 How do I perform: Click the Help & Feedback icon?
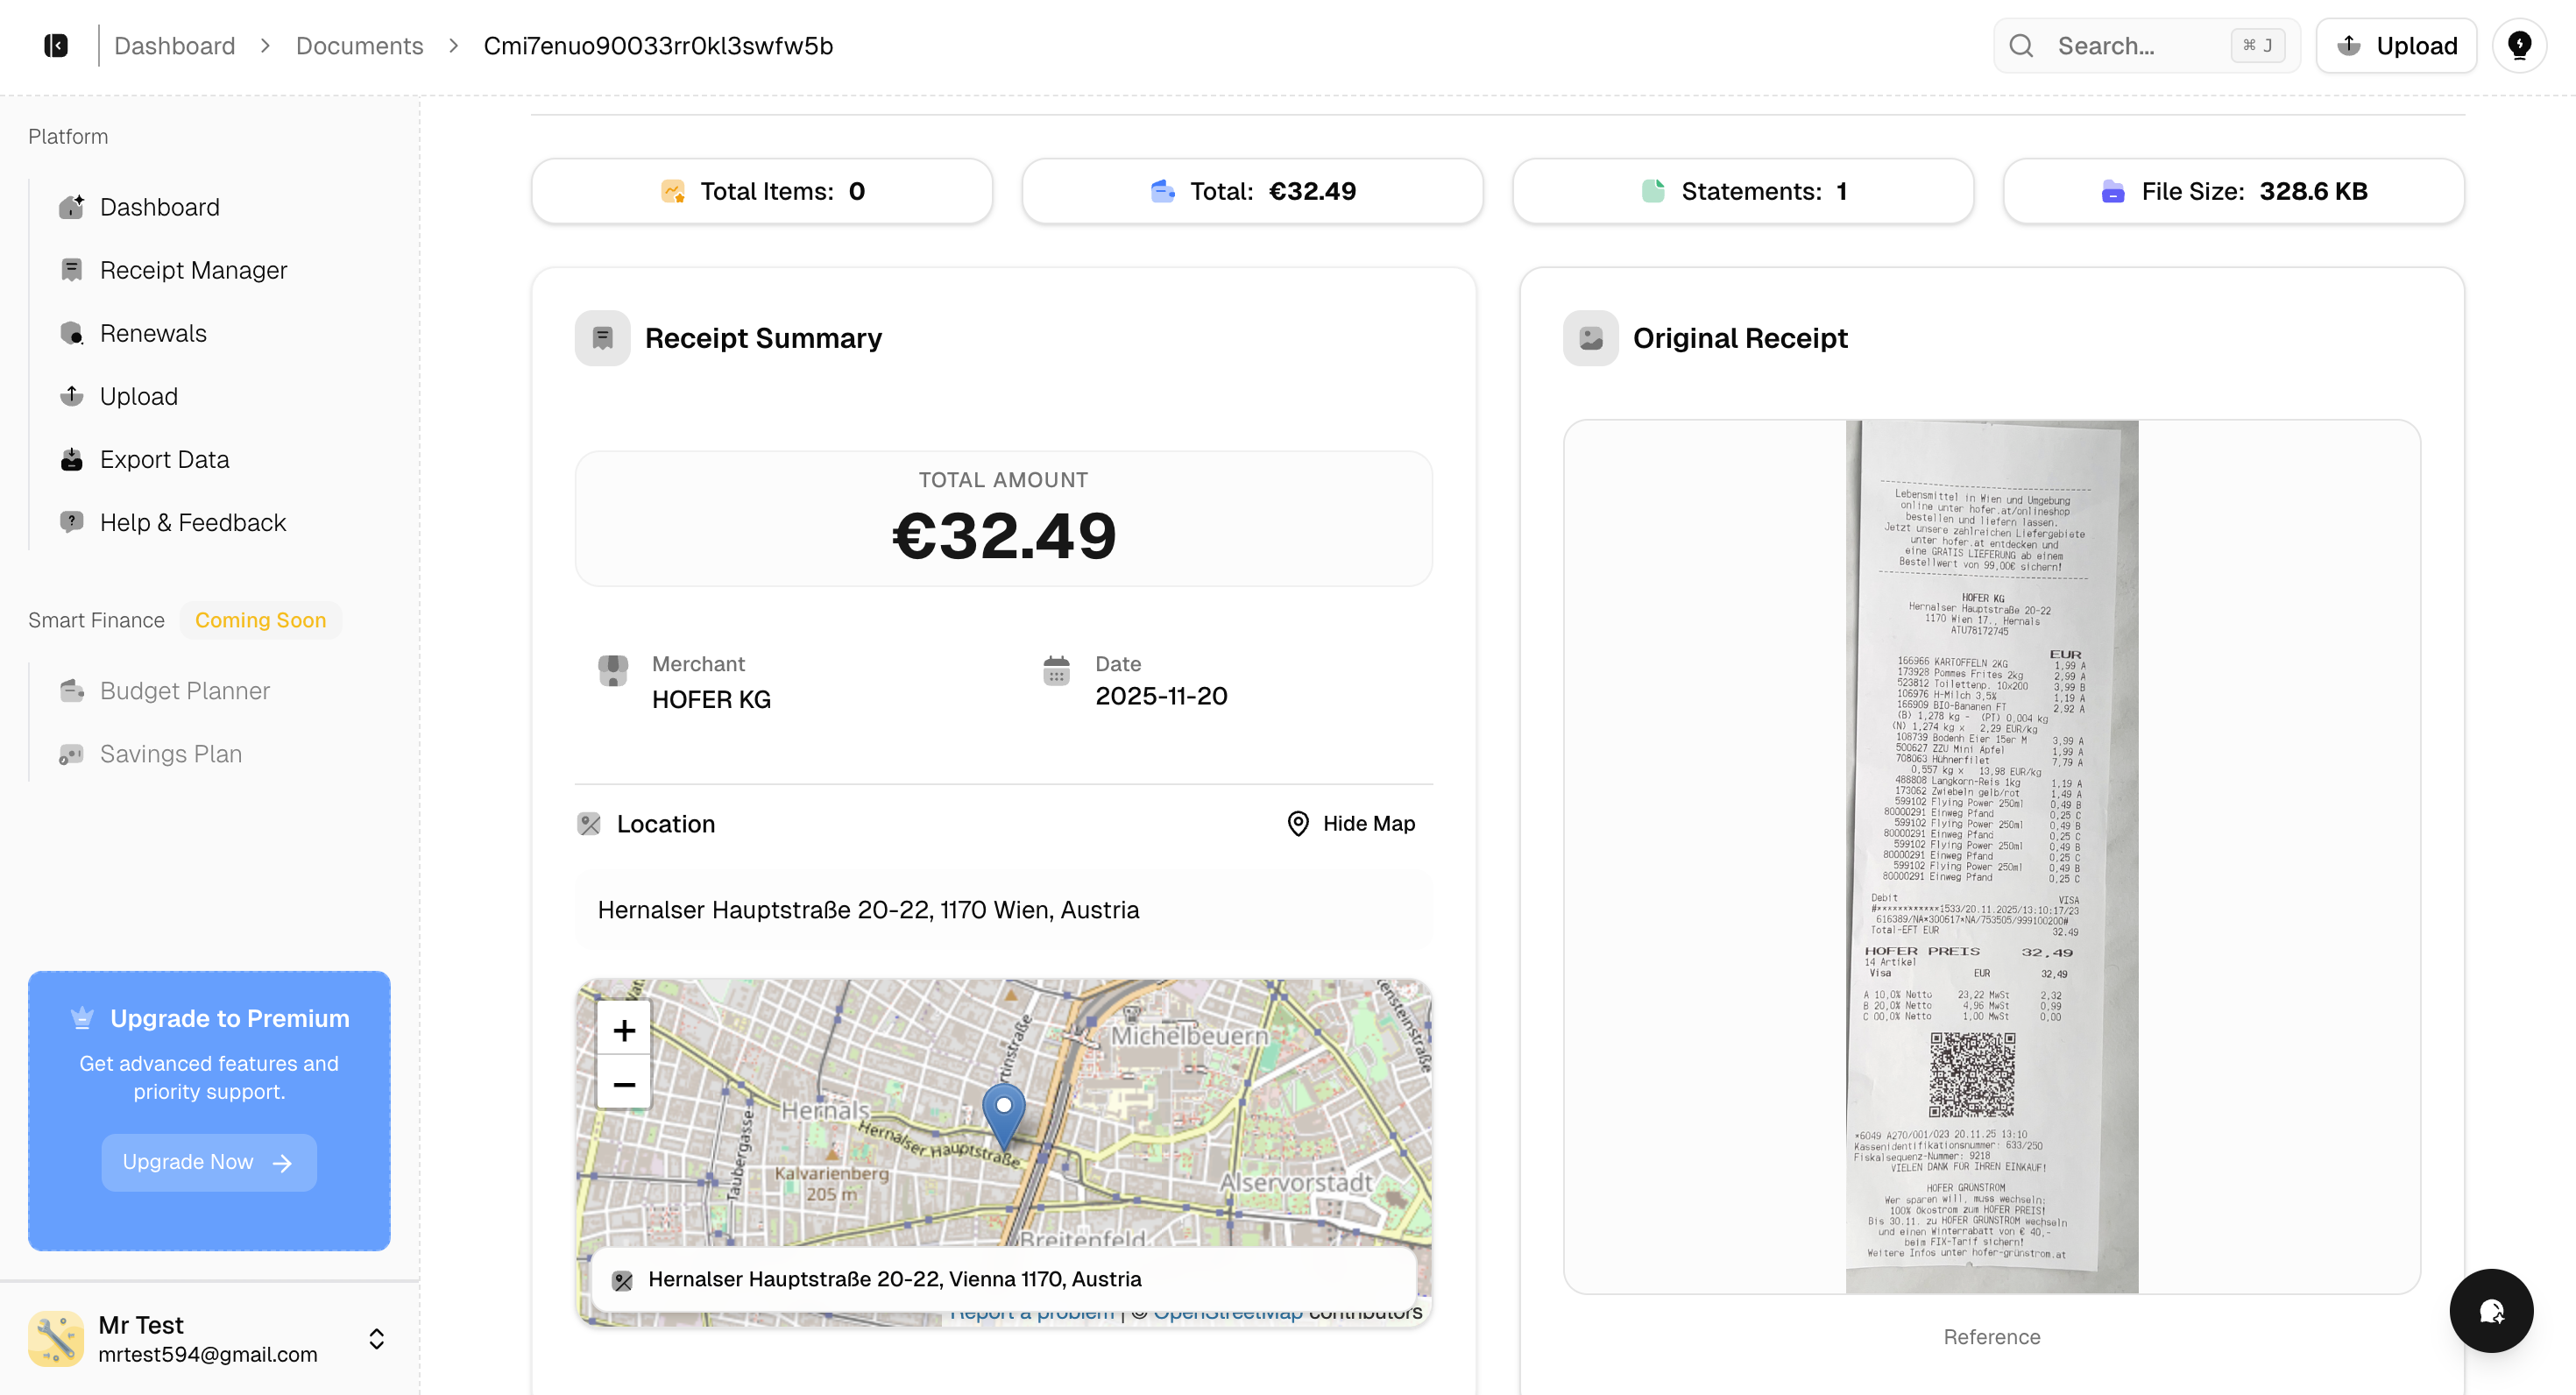click(72, 522)
